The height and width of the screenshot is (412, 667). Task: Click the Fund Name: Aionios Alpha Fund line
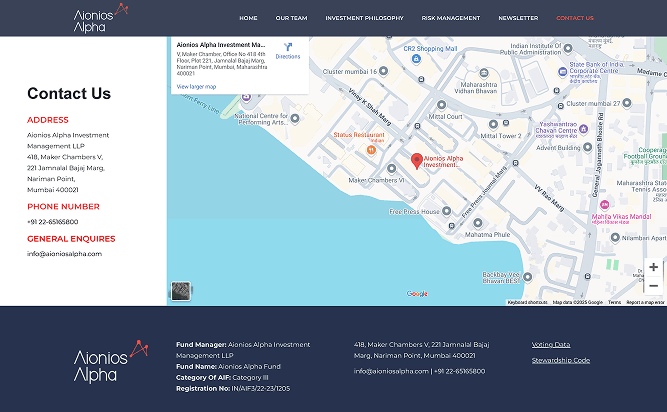coord(228,367)
